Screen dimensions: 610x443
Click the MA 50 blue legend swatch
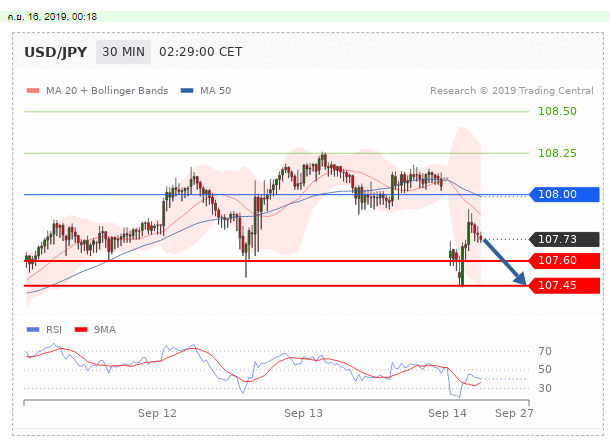pos(187,91)
